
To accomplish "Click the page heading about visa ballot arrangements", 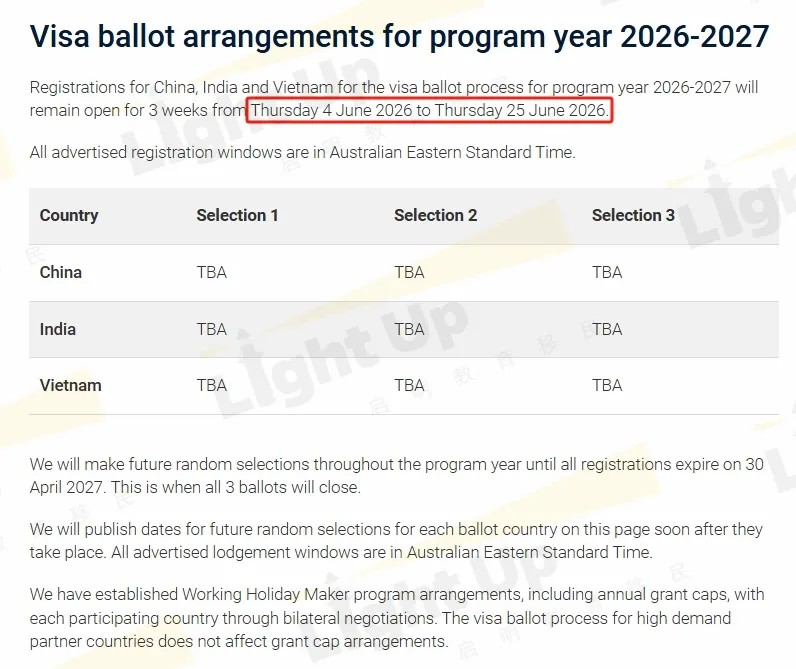I will (x=400, y=37).
